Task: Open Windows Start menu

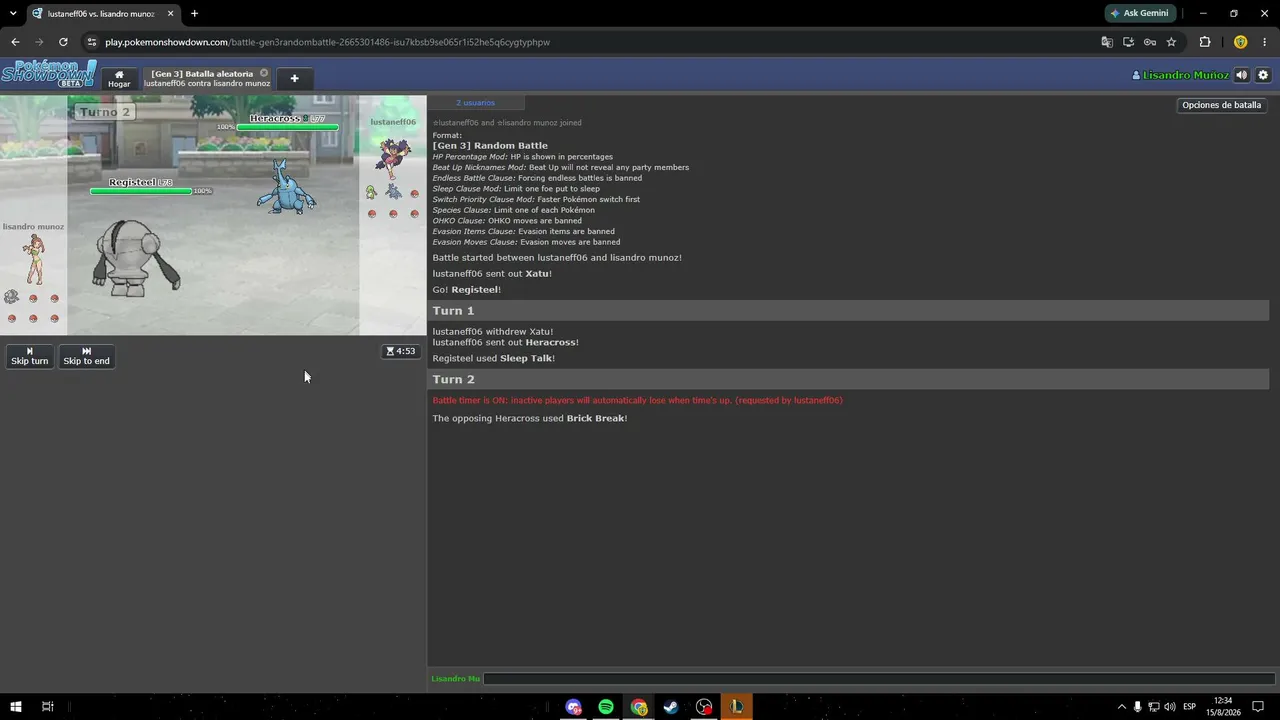Action: tap(16, 707)
